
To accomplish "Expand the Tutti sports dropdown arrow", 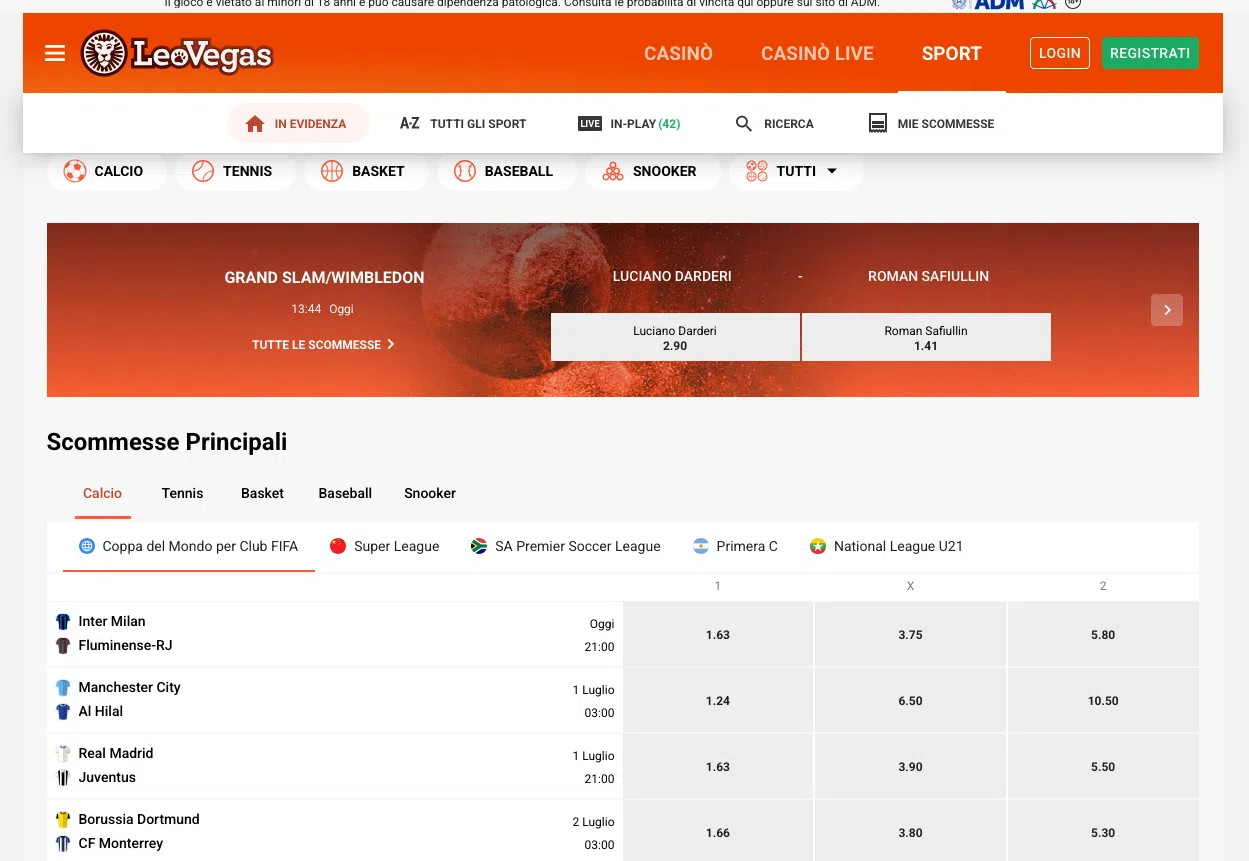I will click(831, 171).
